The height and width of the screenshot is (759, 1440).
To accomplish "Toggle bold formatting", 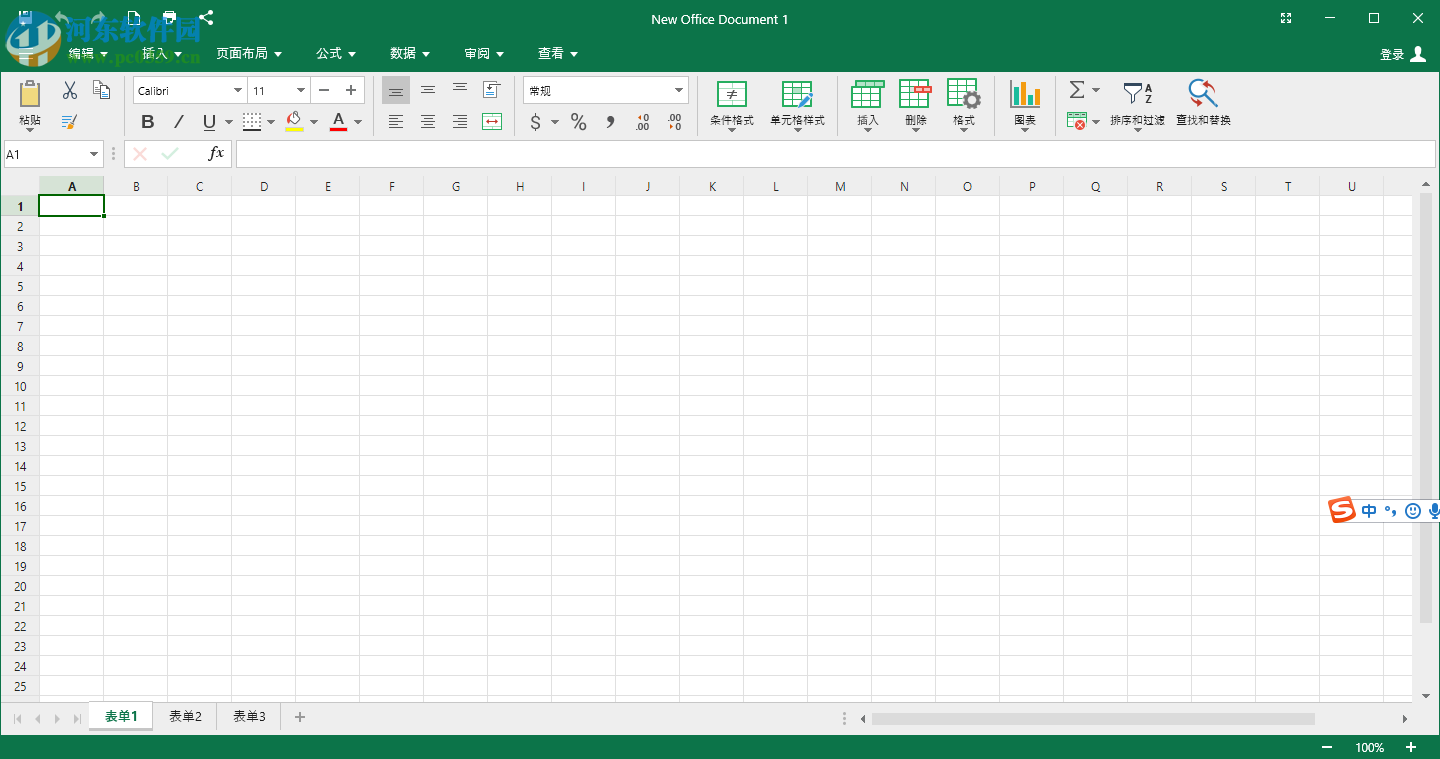I will 147,121.
